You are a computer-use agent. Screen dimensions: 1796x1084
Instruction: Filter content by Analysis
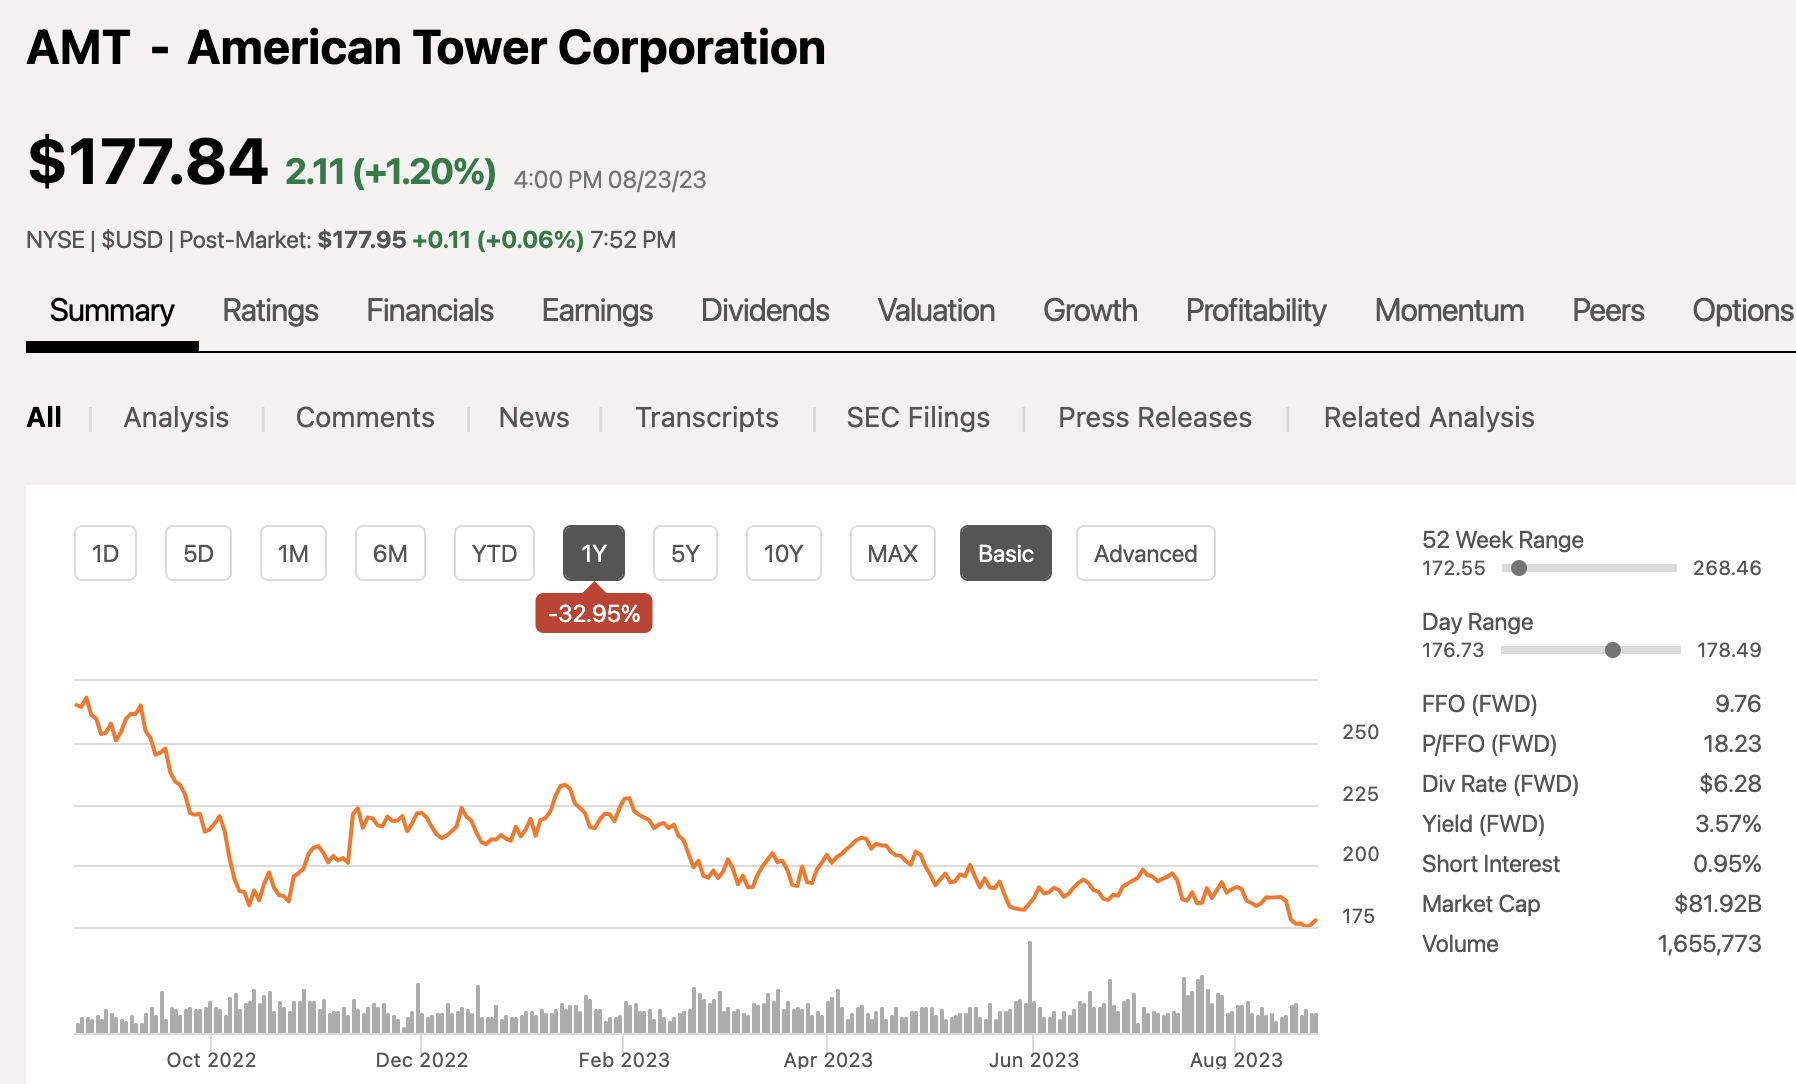click(x=176, y=417)
